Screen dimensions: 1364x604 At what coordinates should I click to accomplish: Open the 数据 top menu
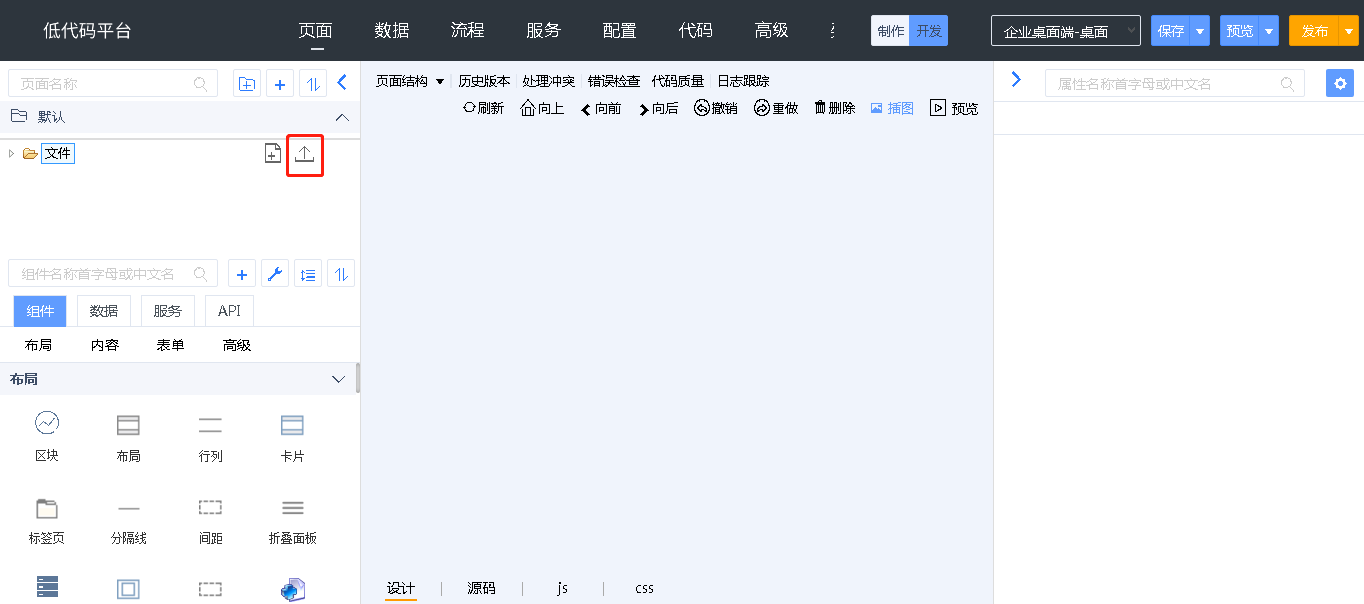point(392,31)
